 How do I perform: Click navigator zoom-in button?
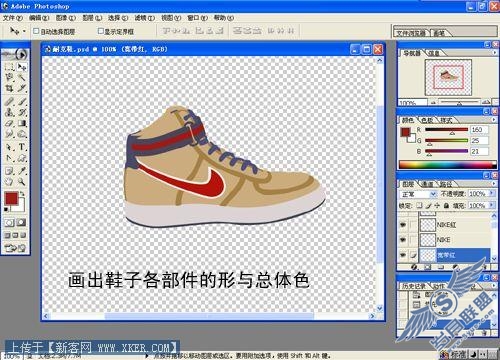click(x=486, y=102)
